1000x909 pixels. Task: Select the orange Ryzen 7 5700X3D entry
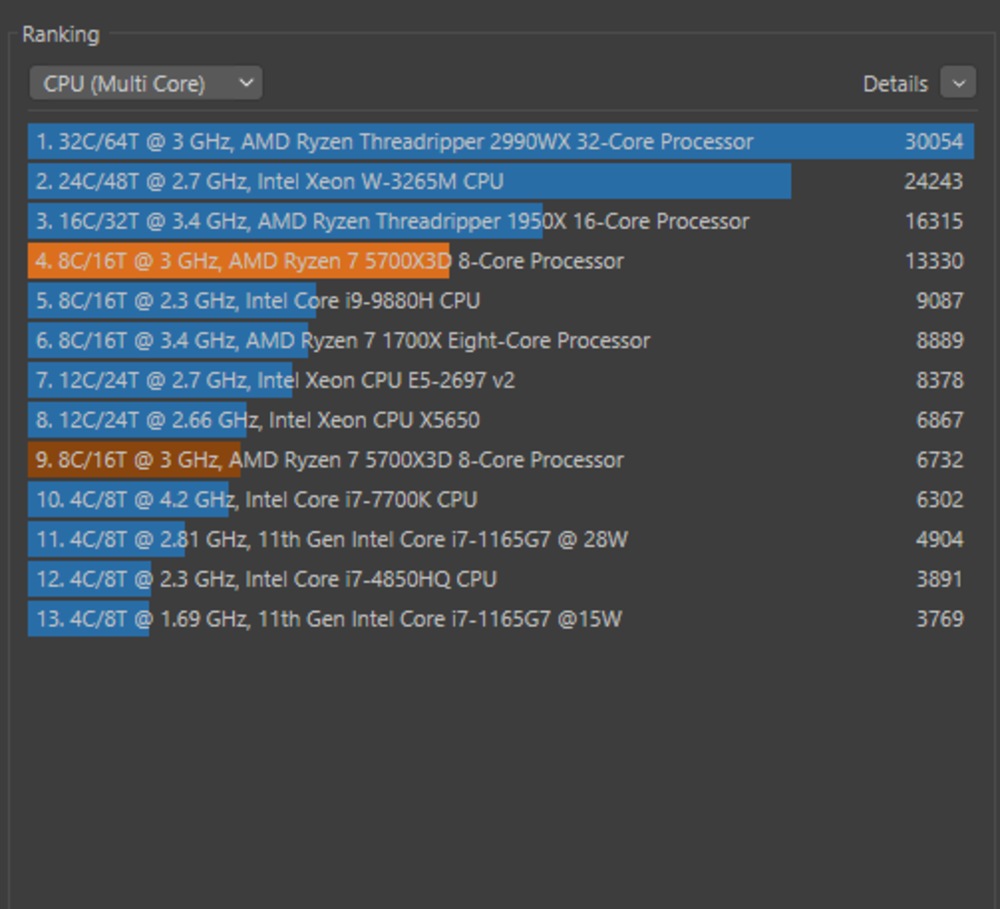240,261
